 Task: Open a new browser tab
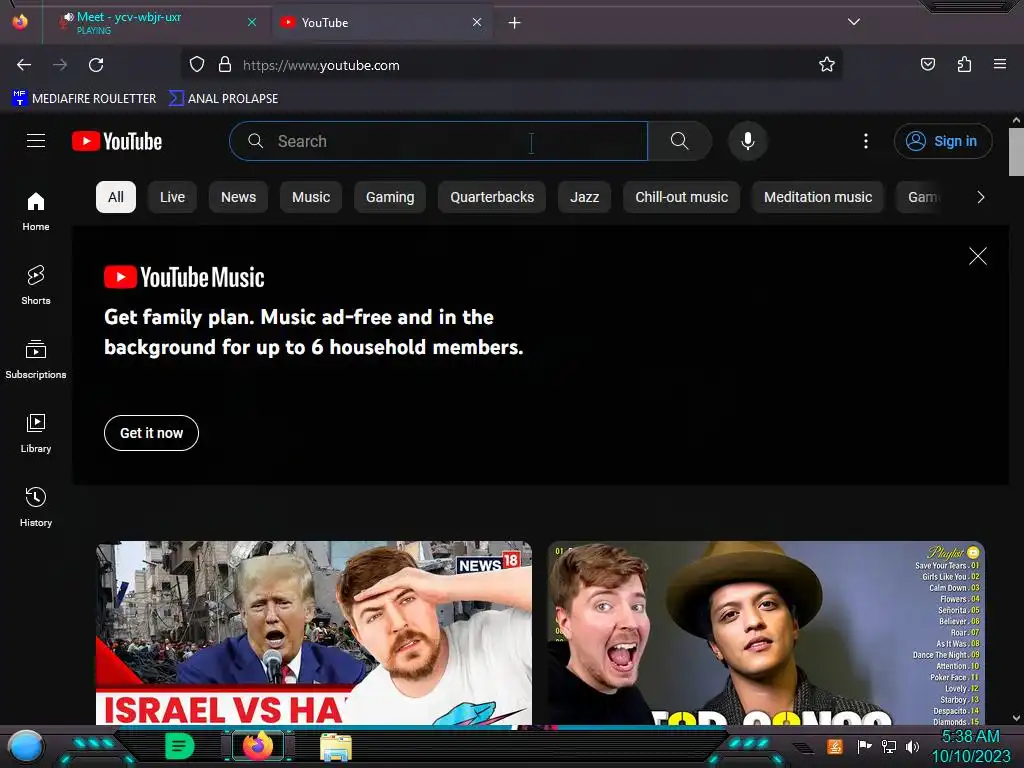coord(515,23)
